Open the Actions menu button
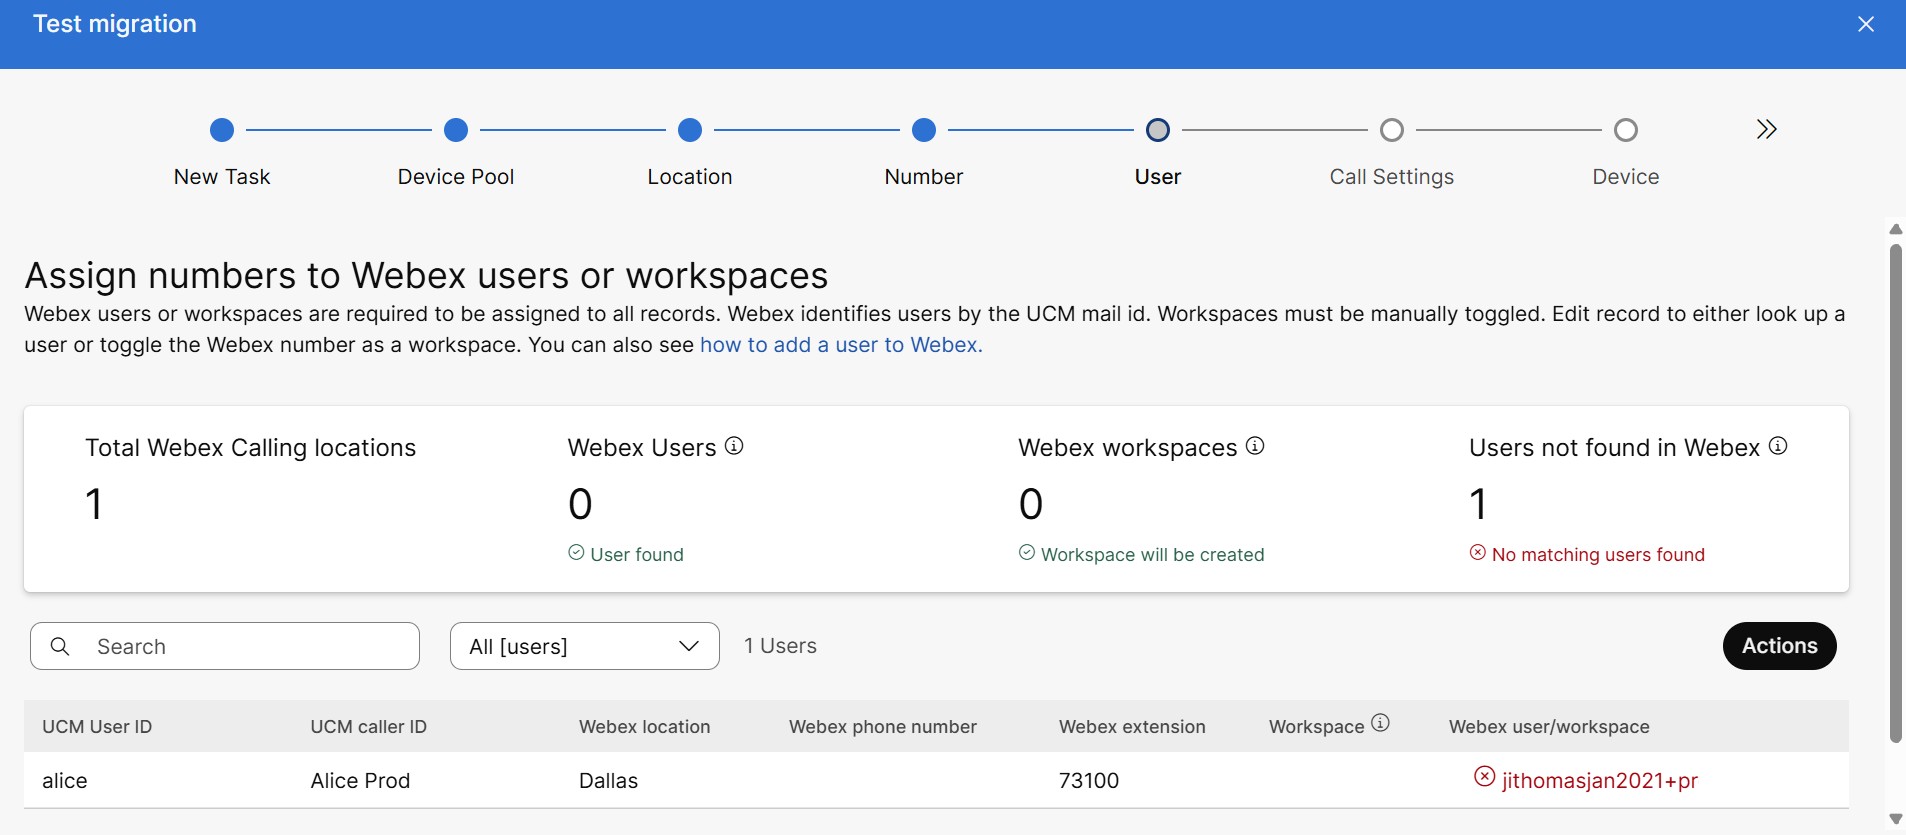 click(x=1779, y=646)
